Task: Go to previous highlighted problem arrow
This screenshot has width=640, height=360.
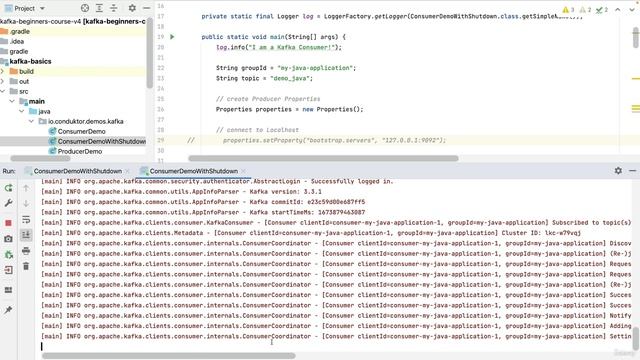Action: [x=618, y=9]
